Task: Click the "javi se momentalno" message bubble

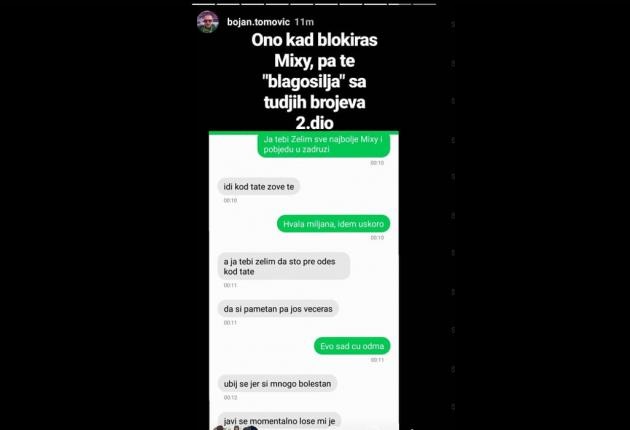Action: click(279, 421)
